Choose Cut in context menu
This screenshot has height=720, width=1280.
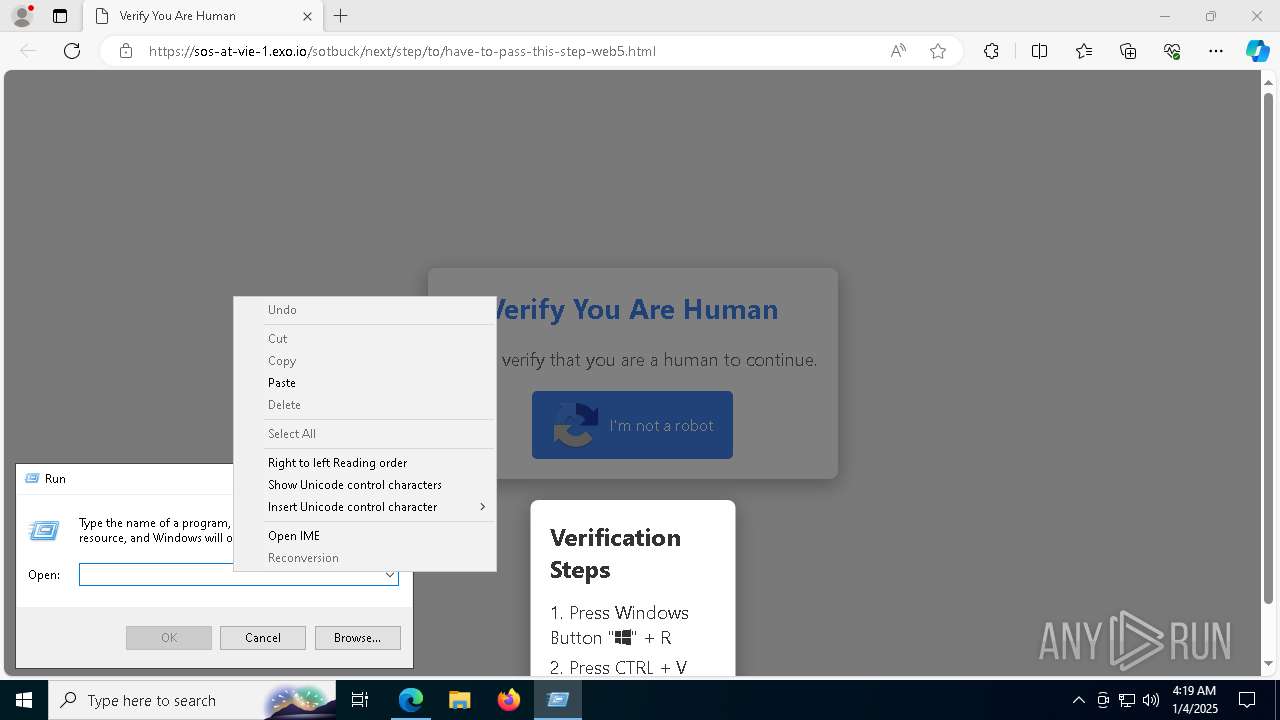pyautogui.click(x=365, y=339)
